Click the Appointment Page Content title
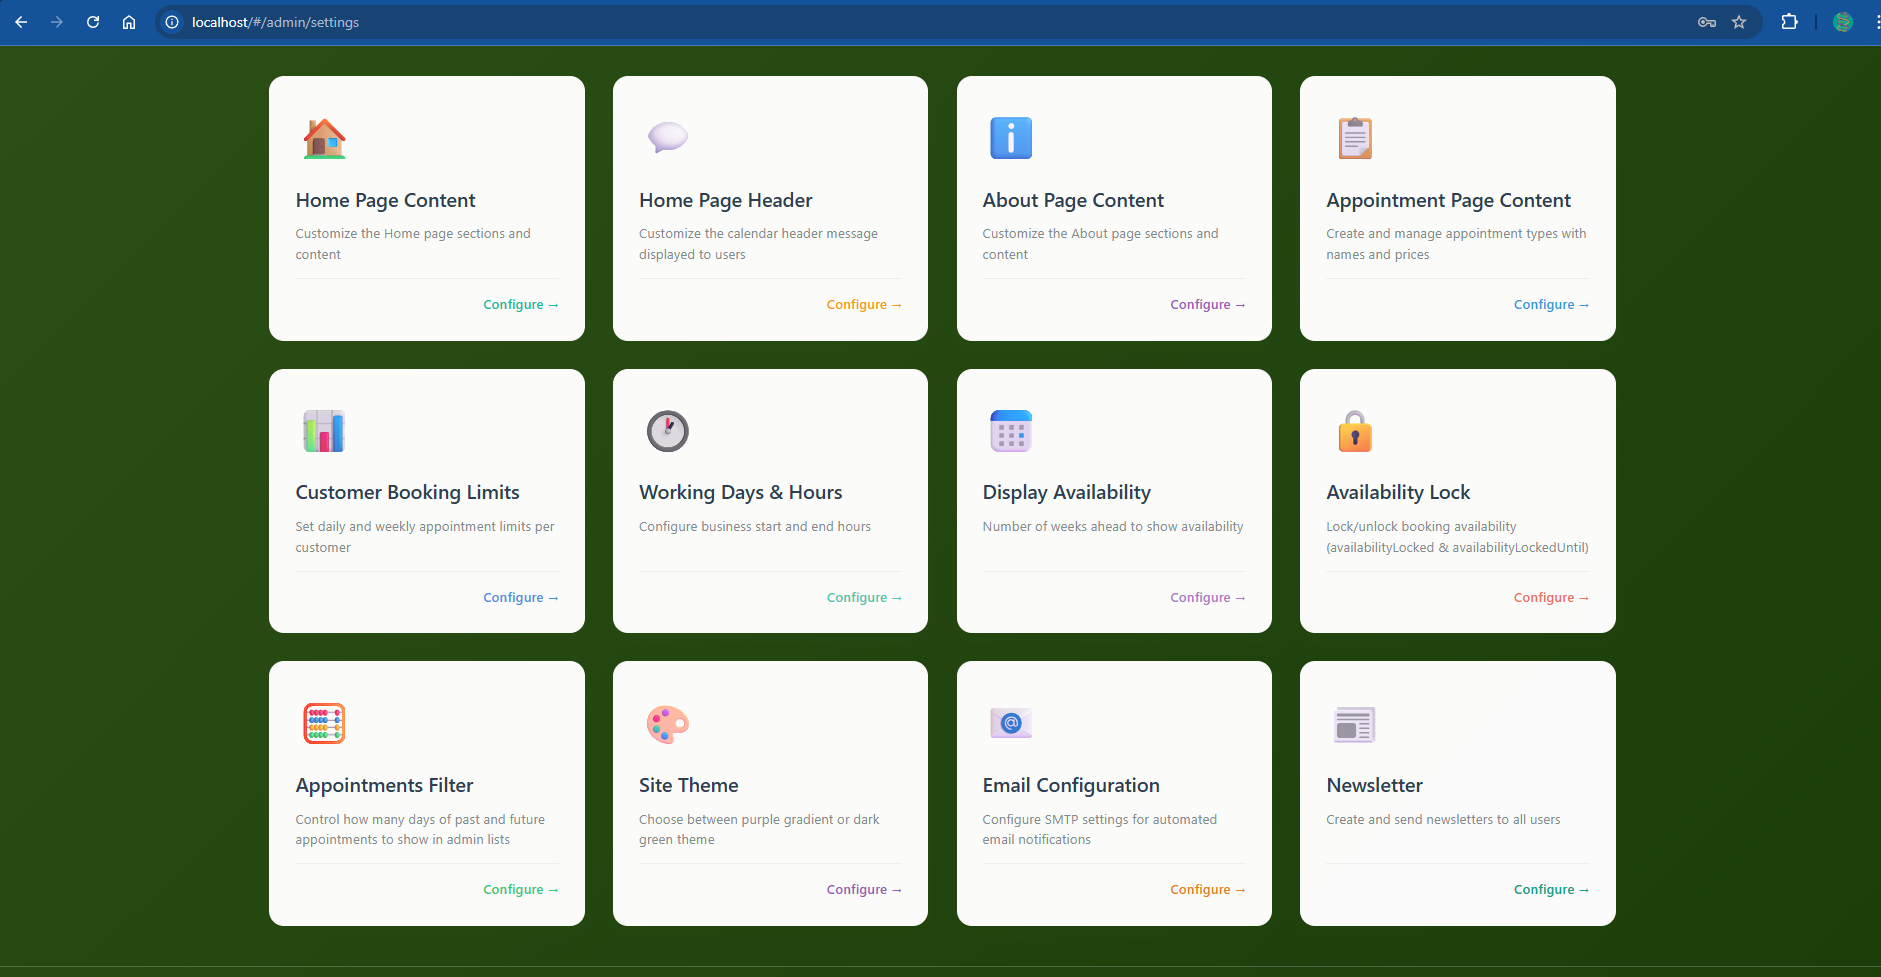This screenshot has width=1881, height=977. [1448, 200]
